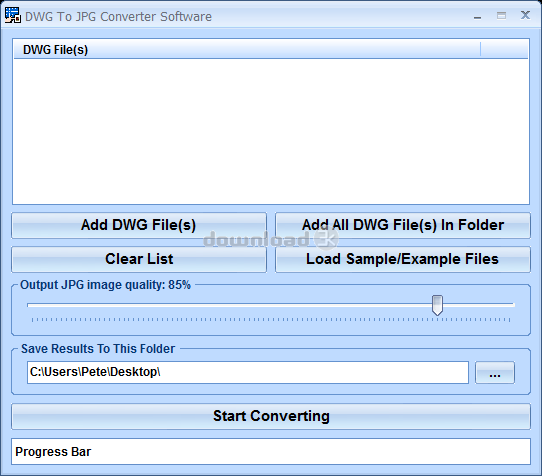542x476 pixels.
Task: Click the DWG File(s) column header
Action: pyautogui.click(x=247, y=49)
